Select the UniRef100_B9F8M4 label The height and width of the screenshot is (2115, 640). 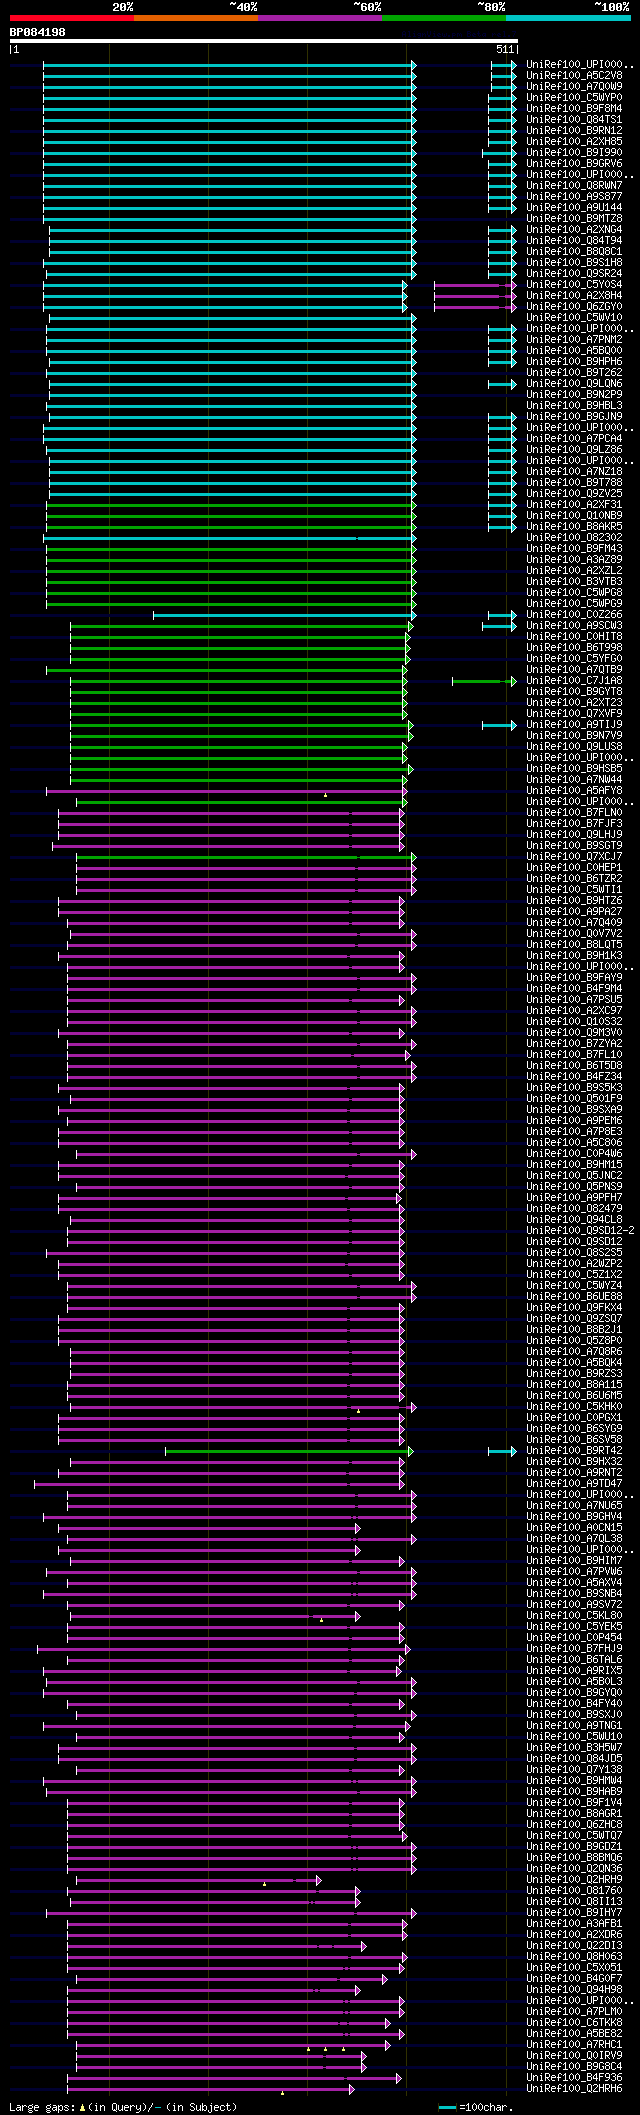coord(574,108)
